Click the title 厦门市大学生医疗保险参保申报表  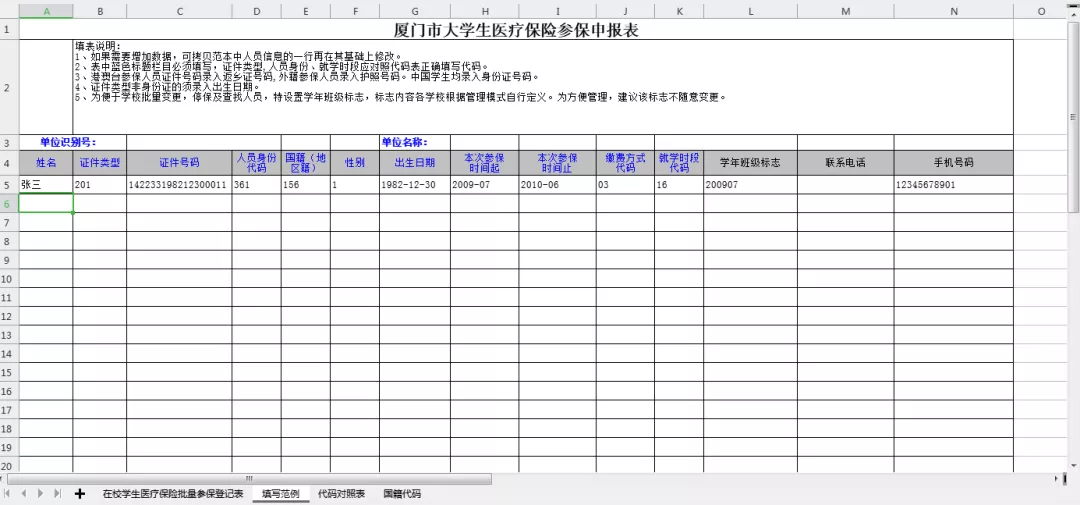click(517, 30)
